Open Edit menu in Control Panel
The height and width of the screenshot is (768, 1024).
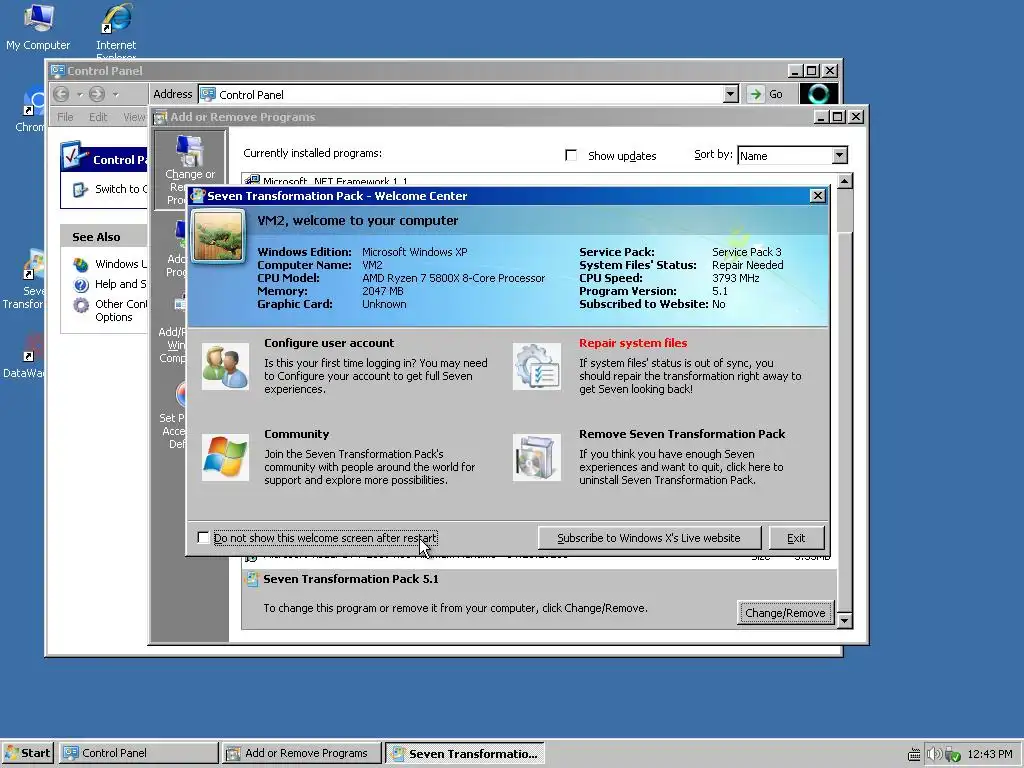coord(98,117)
